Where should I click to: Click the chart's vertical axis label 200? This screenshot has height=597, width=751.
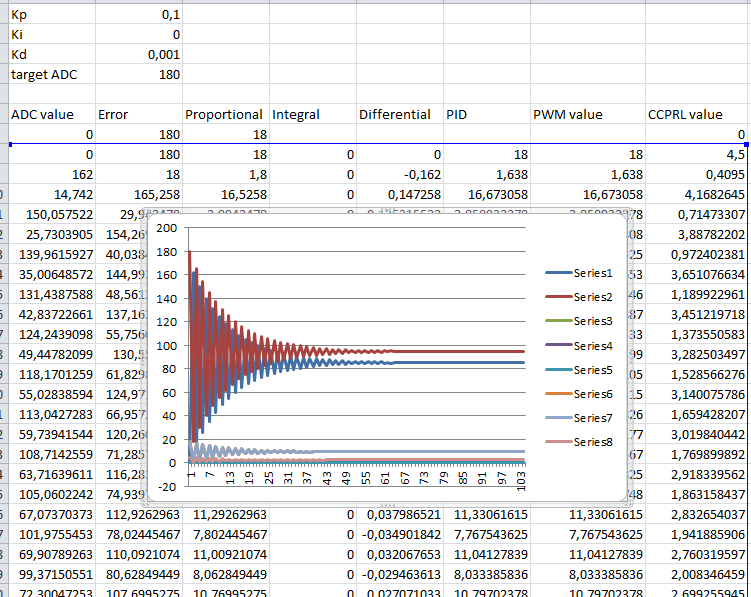pos(166,228)
